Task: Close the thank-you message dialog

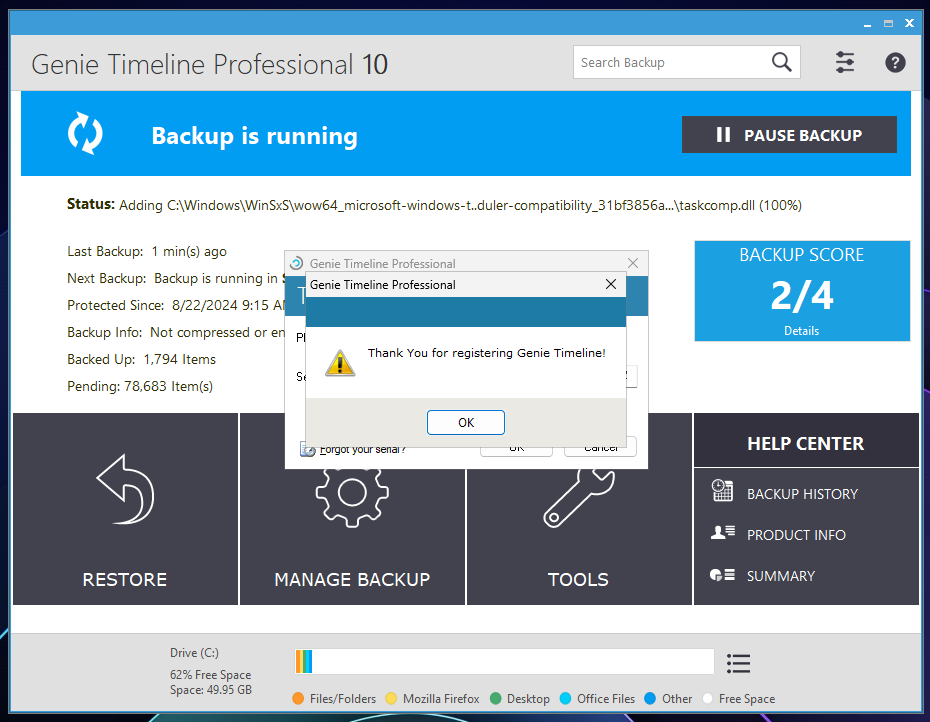Action: click(611, 285)
